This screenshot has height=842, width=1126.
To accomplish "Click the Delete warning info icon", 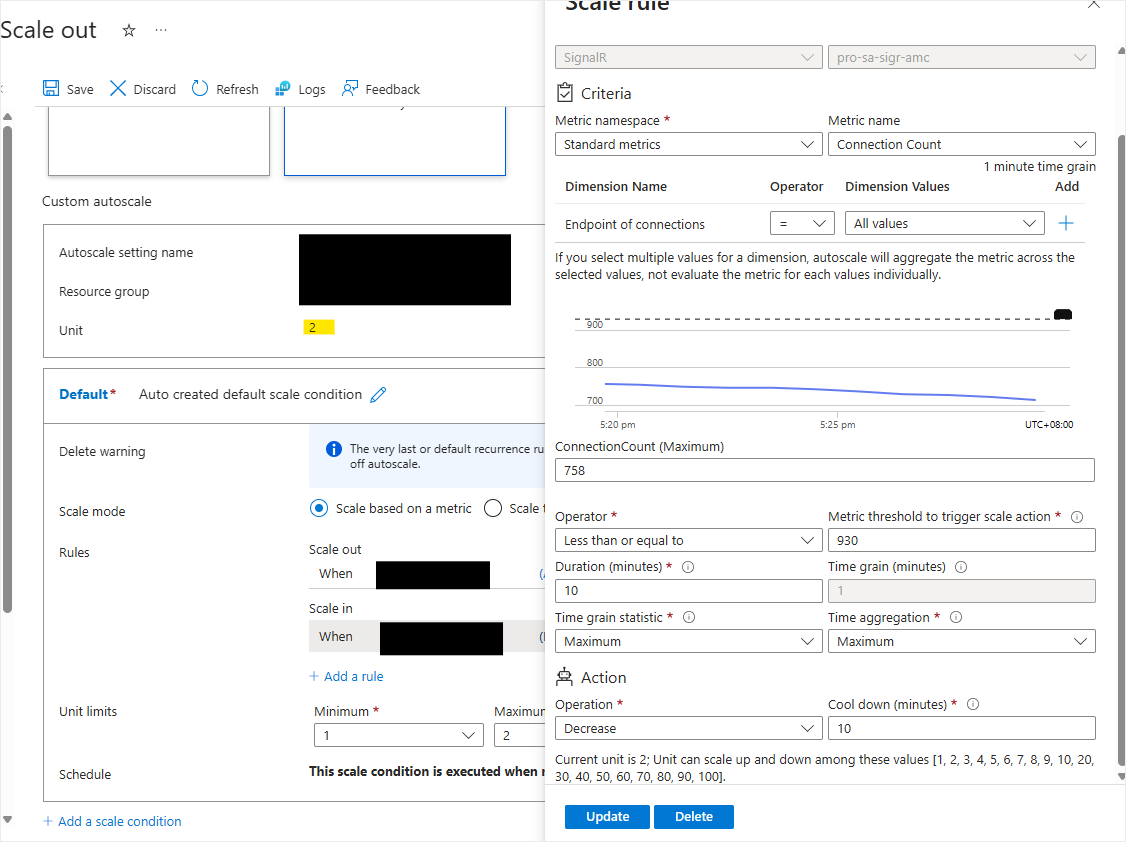I will tap(334, 449).
